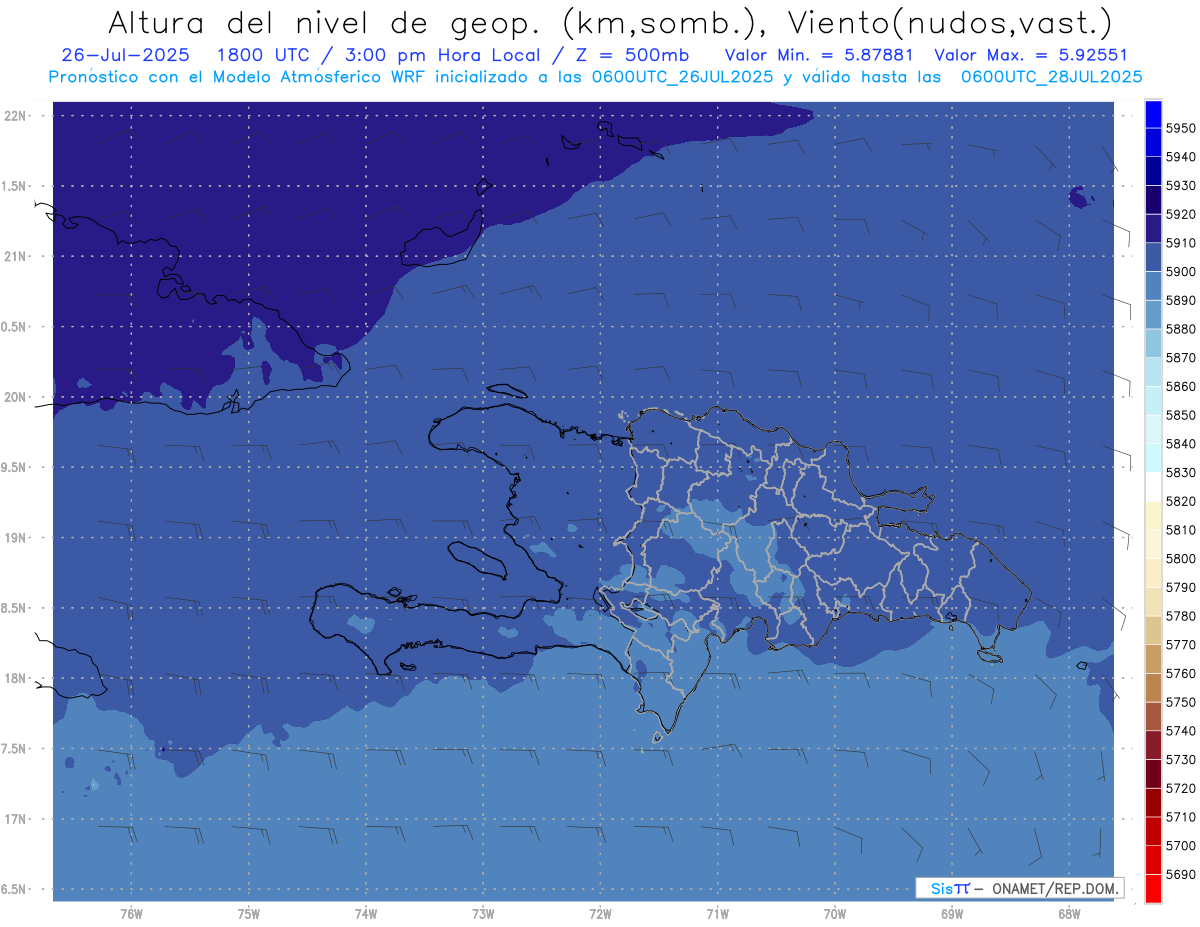This screenshot has height=927, width=1200.
Task: Pick the bright red swatch at color bar bottom
Action: (x=1153, y=888)
